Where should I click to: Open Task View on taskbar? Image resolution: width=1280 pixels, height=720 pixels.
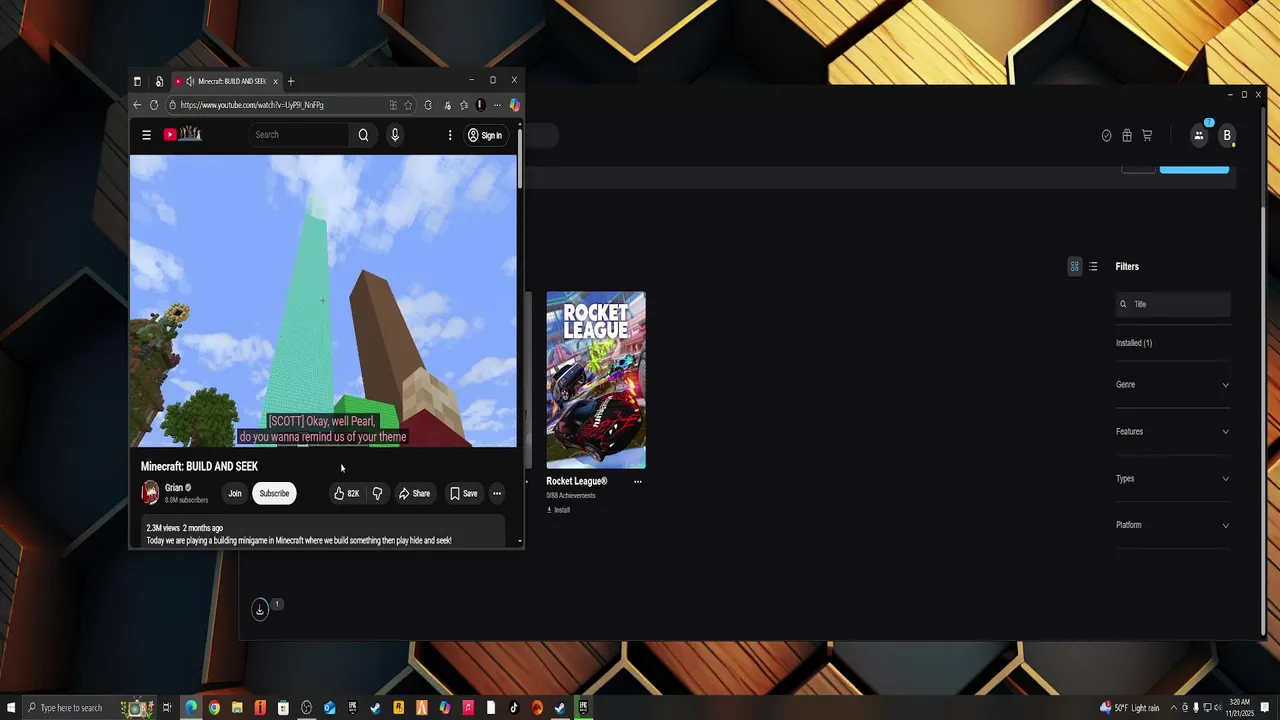coord(167,708)
